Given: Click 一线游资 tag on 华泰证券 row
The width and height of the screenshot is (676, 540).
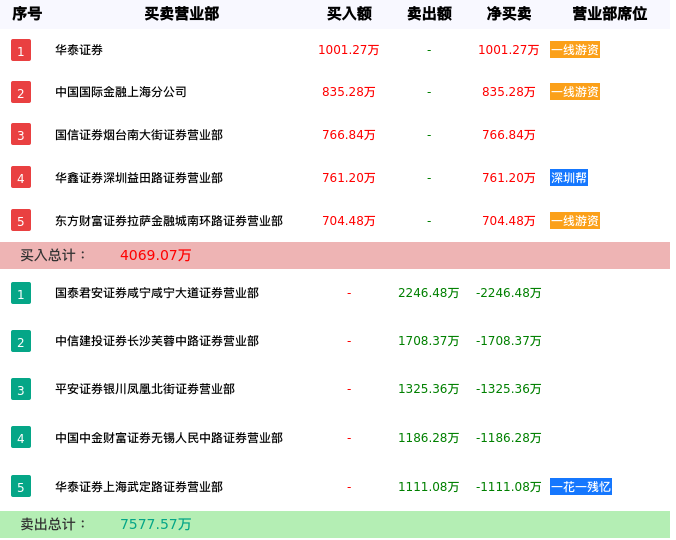Looking at the screenshot, I should pyautogui.click(x=575, y=50).
